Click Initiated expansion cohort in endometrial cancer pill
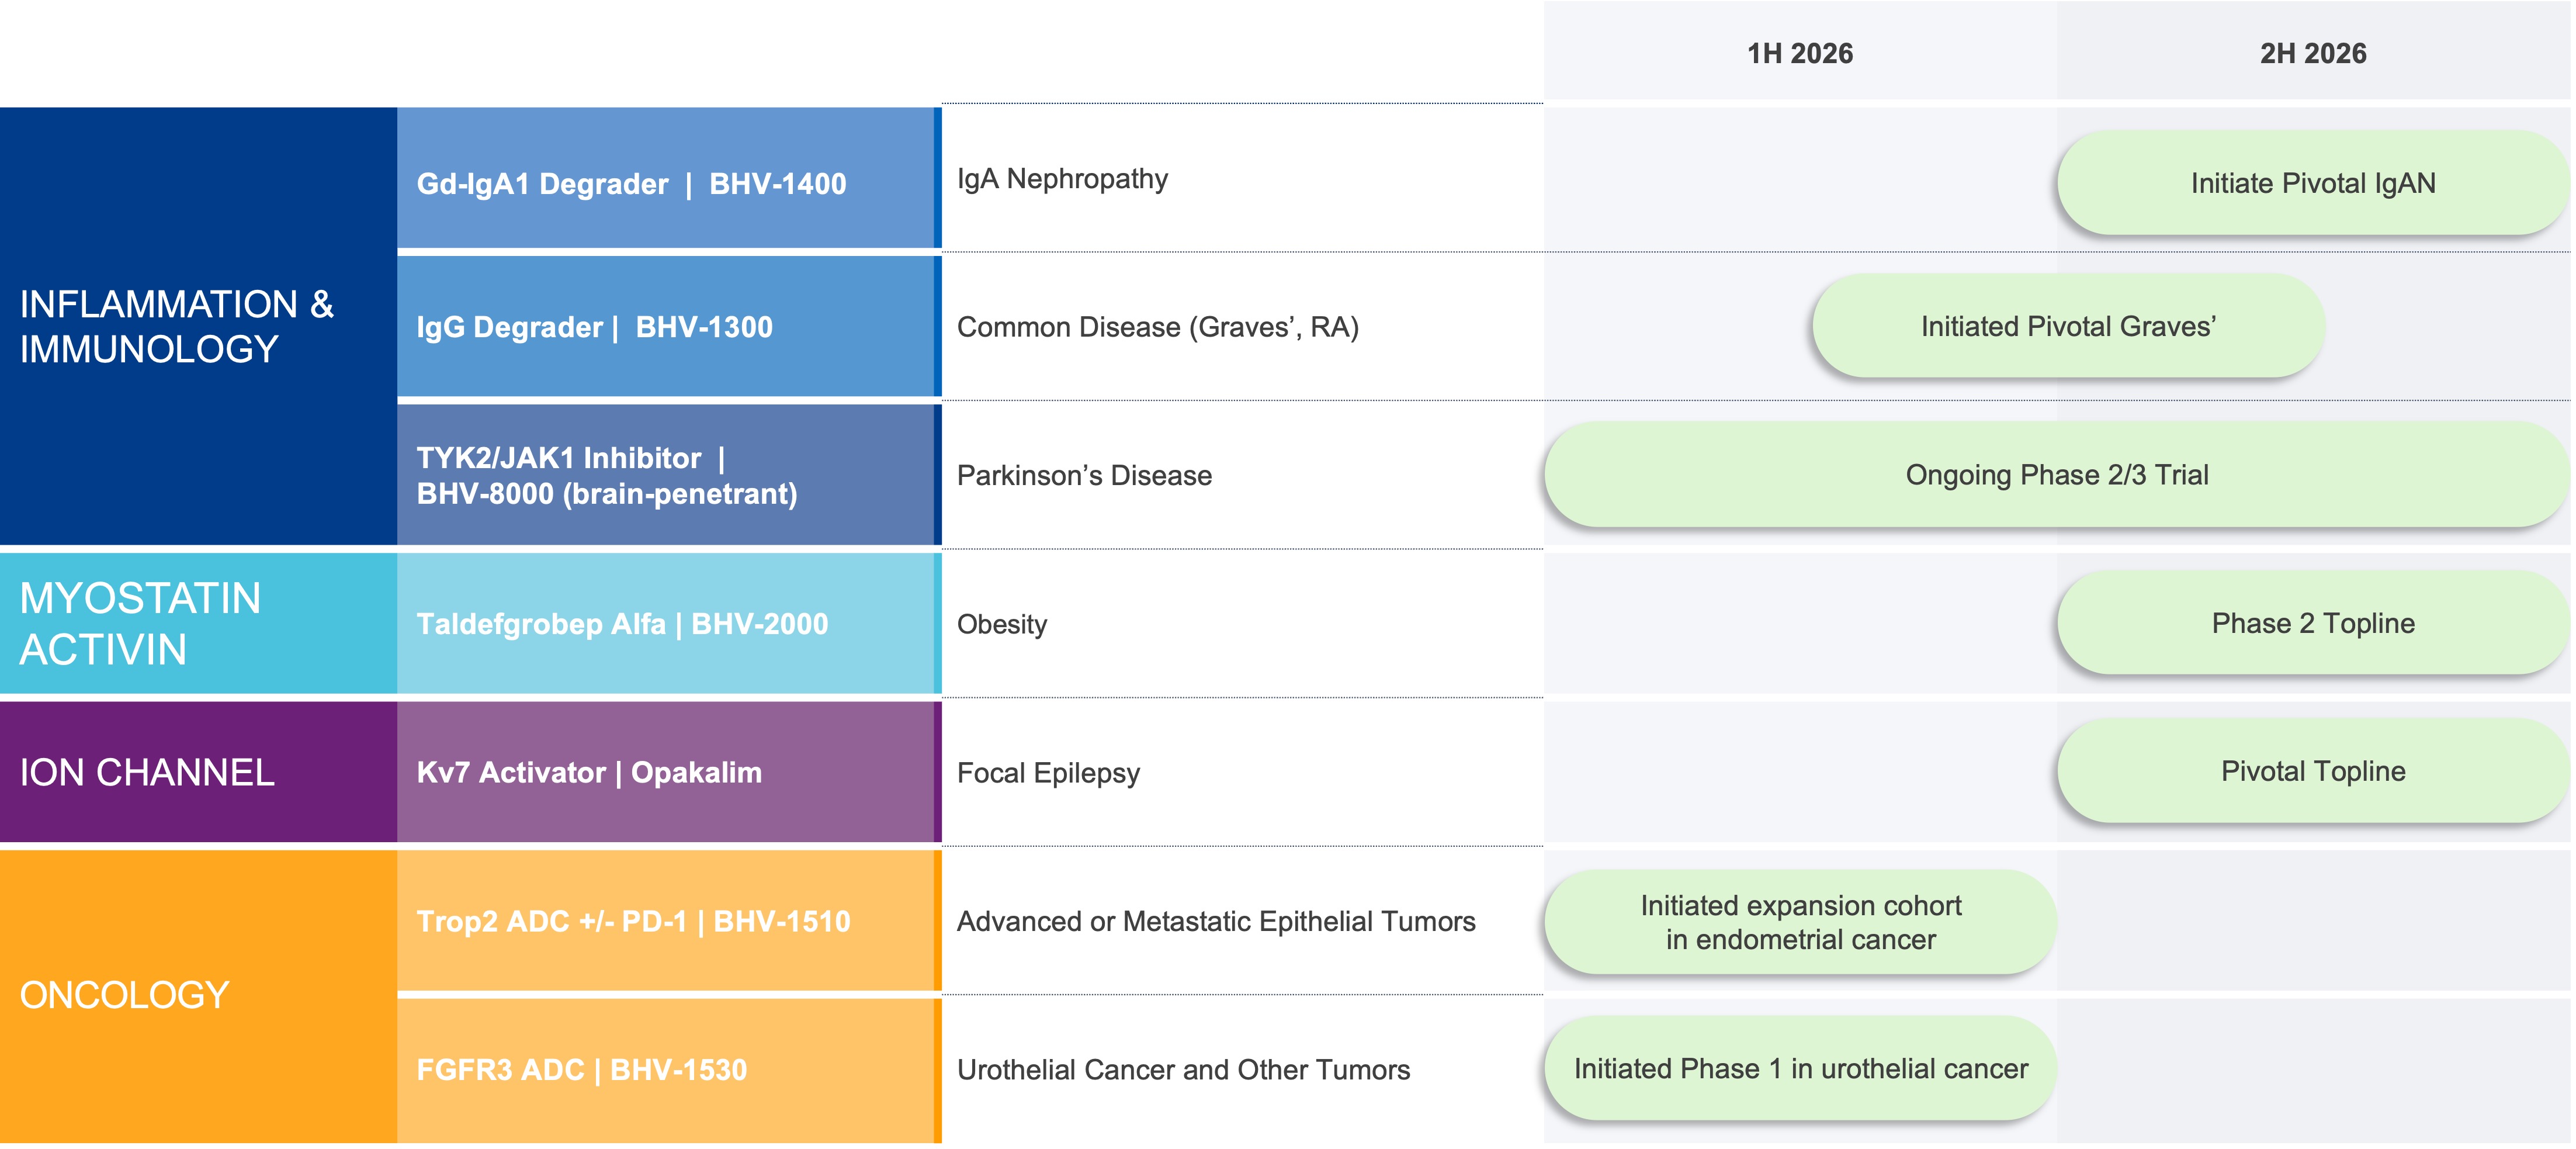This screenshot has width=2576, height=1149. [x=1800, y=922]
